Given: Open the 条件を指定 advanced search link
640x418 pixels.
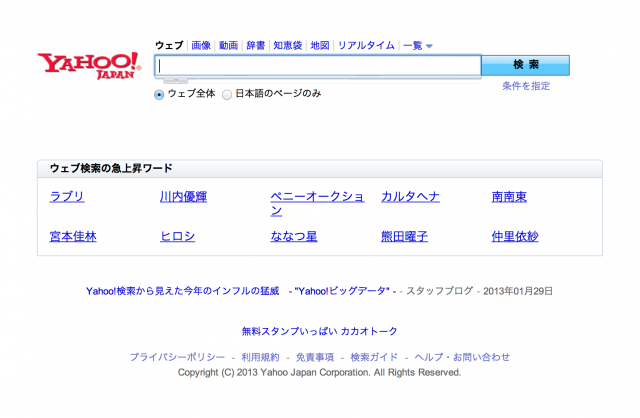Looking at the screenshot, I should point(526,86).
